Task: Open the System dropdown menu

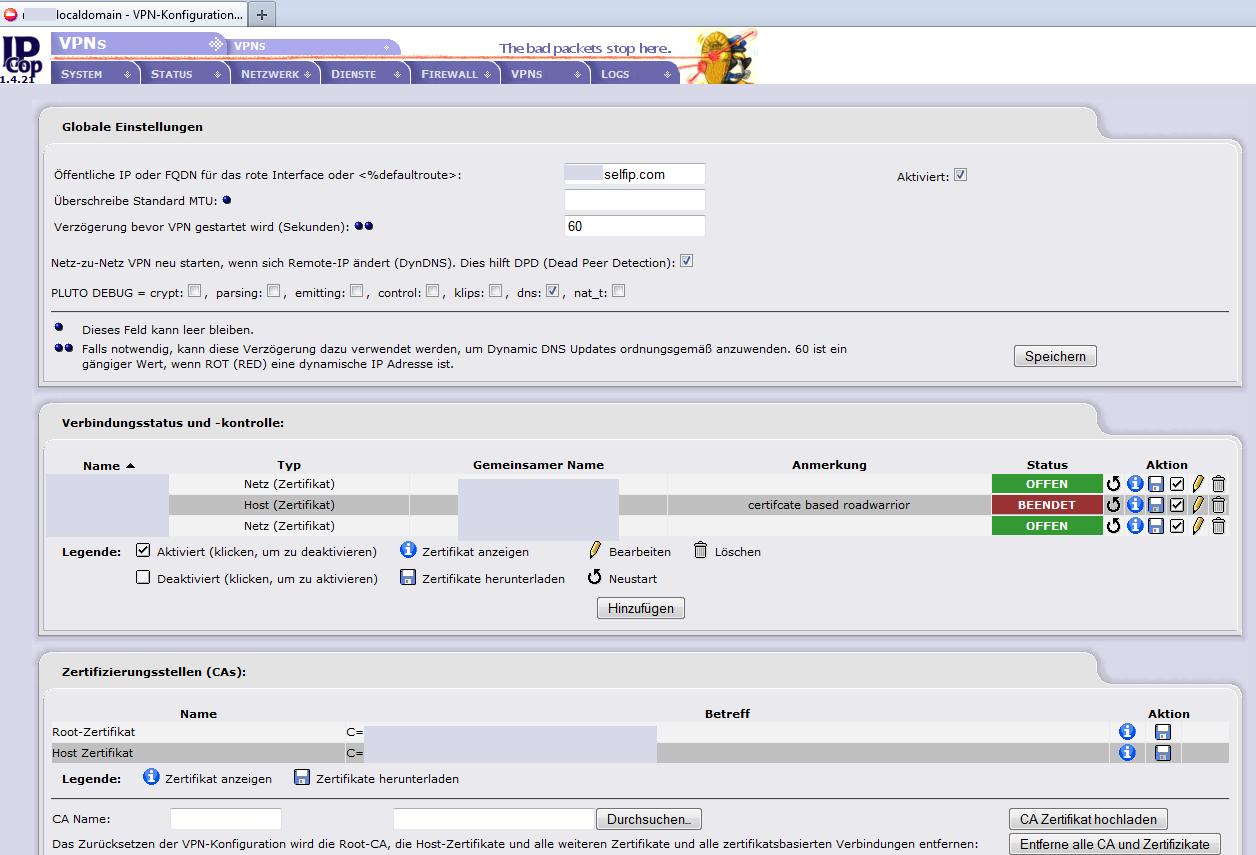Action: pos(95,74)
